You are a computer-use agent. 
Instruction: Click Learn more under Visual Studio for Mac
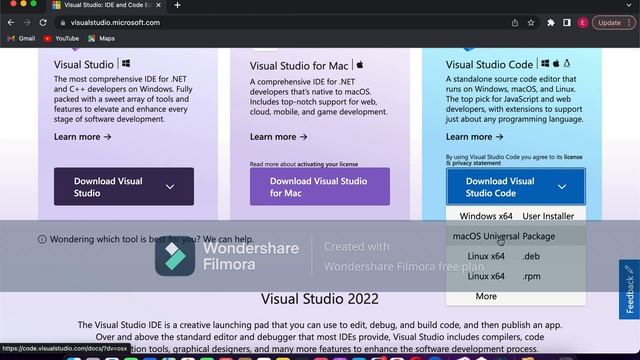[x=278, y=137]
